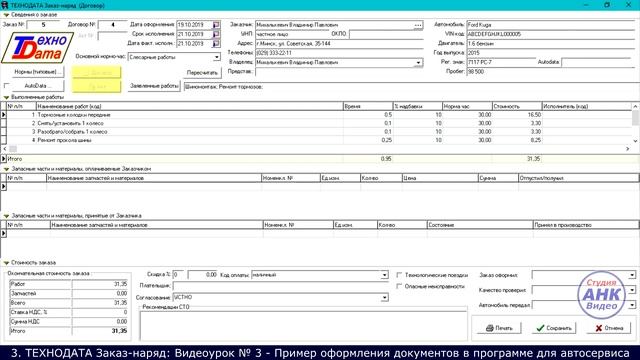Click Исполнитель (код) column header

point(587,106)
